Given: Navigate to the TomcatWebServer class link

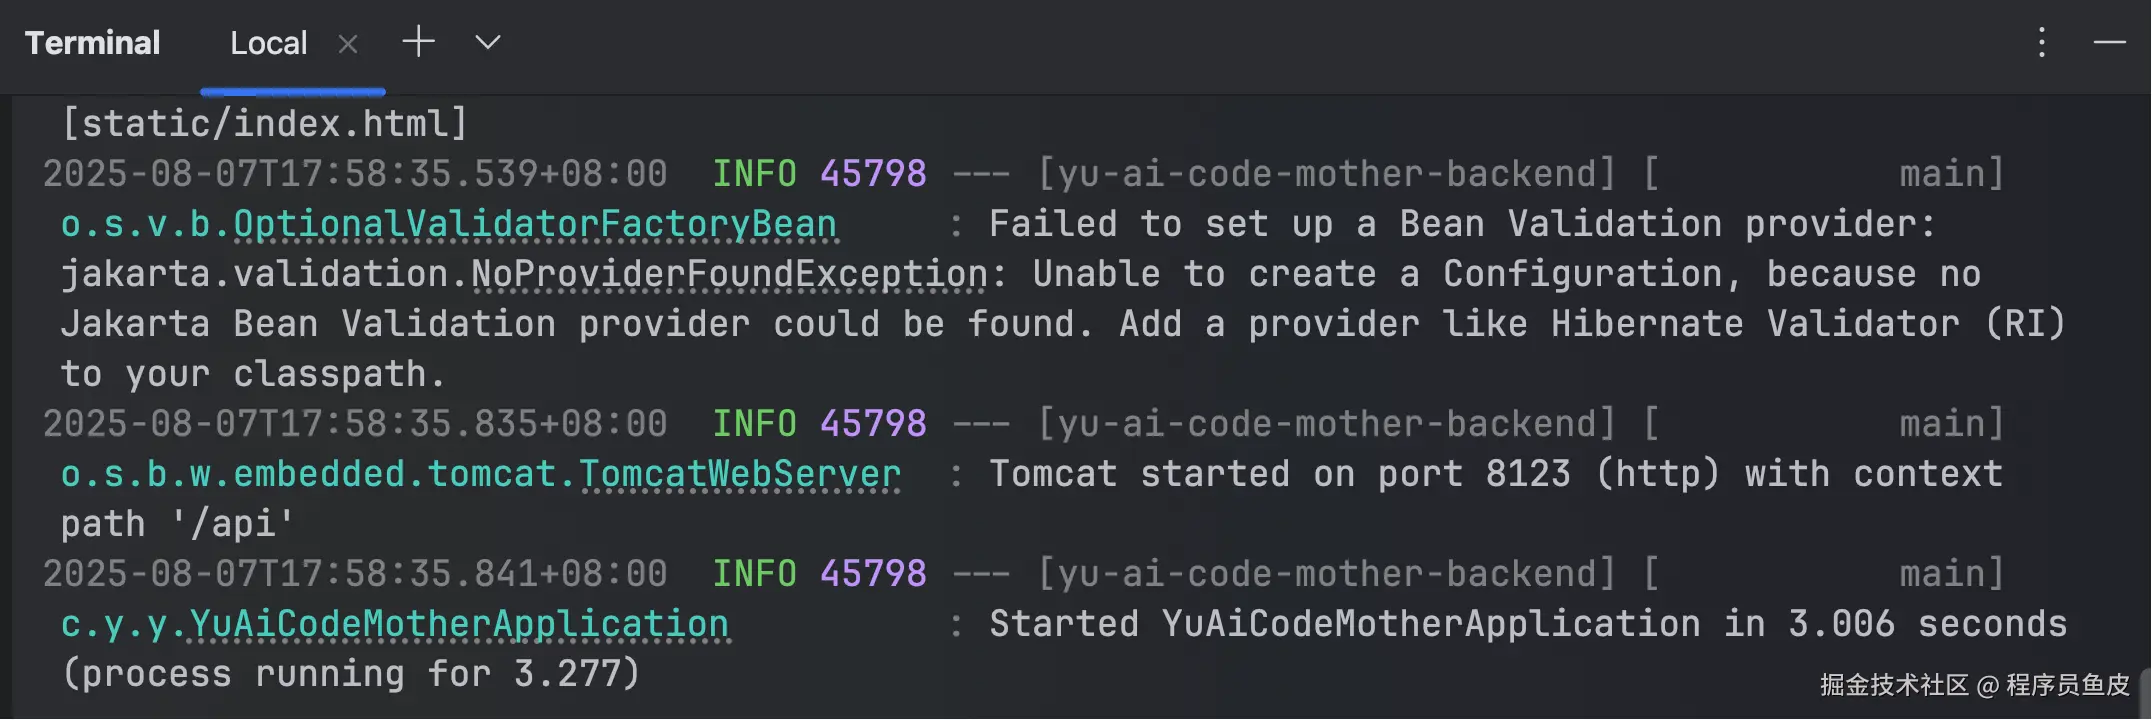Looking at the screenshot, I should coord(740,475).
